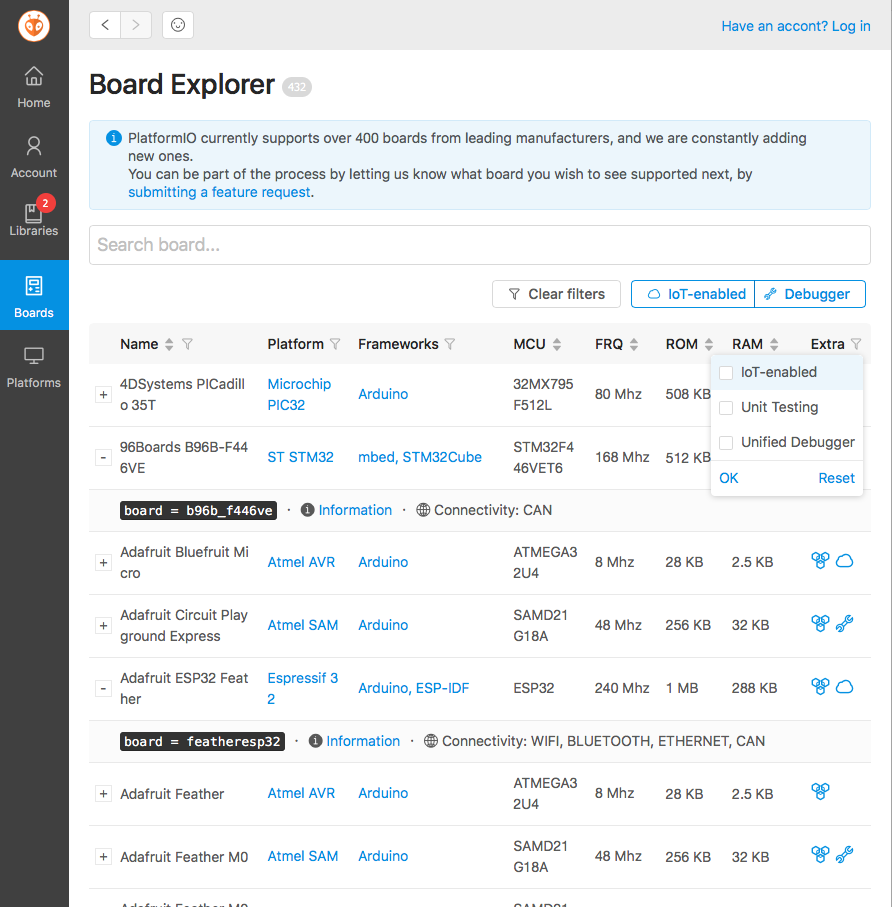Screen dimensions: 892x907
Task: Open the Arduino, ESP-IDF frameworks link
Action: 414,688
